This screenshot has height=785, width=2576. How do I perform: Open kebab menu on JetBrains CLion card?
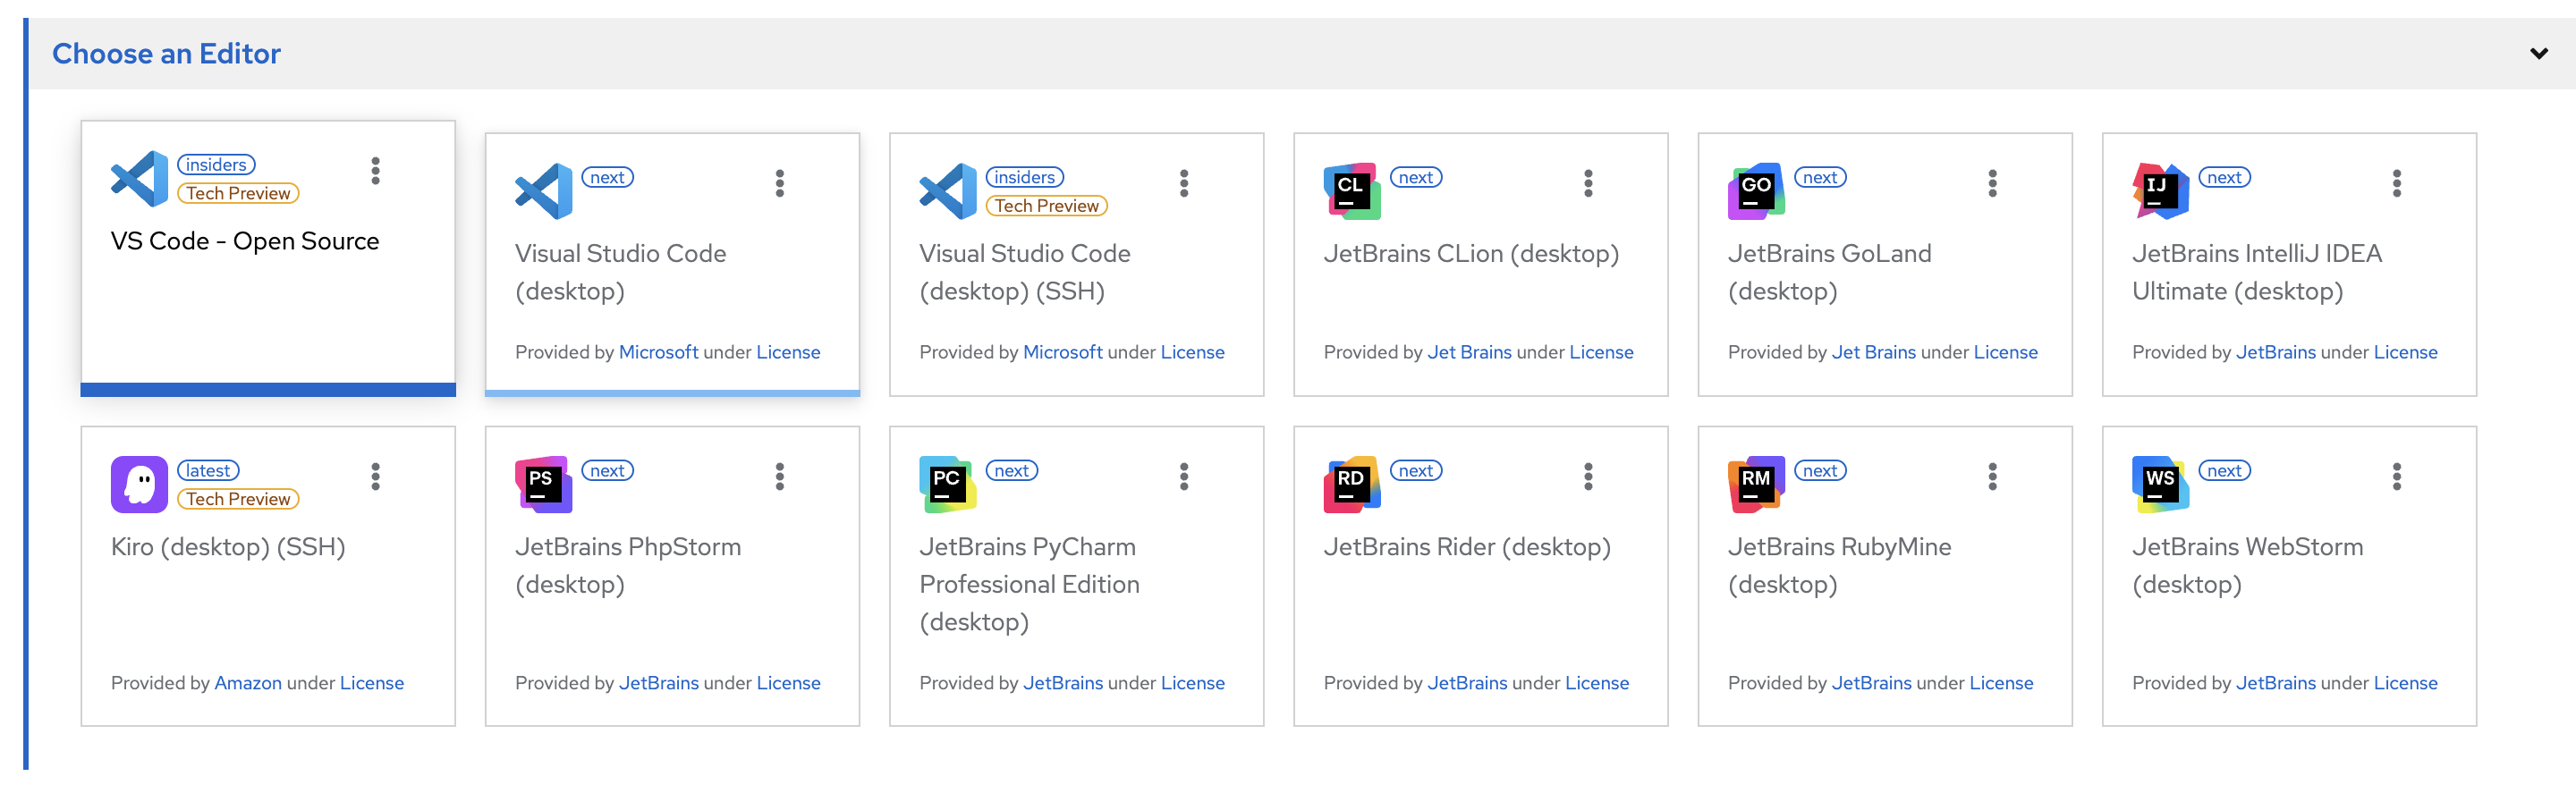[x=1588, y=183]
